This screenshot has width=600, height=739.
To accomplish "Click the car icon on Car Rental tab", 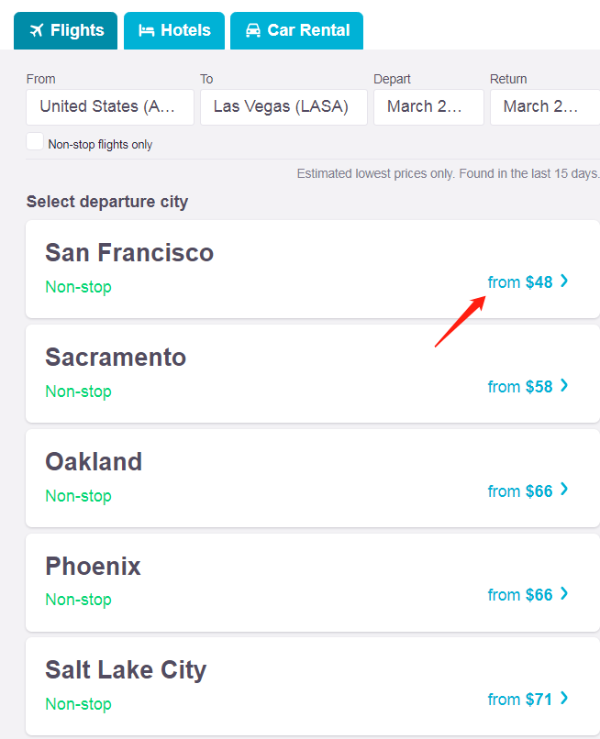I will 253,31.
